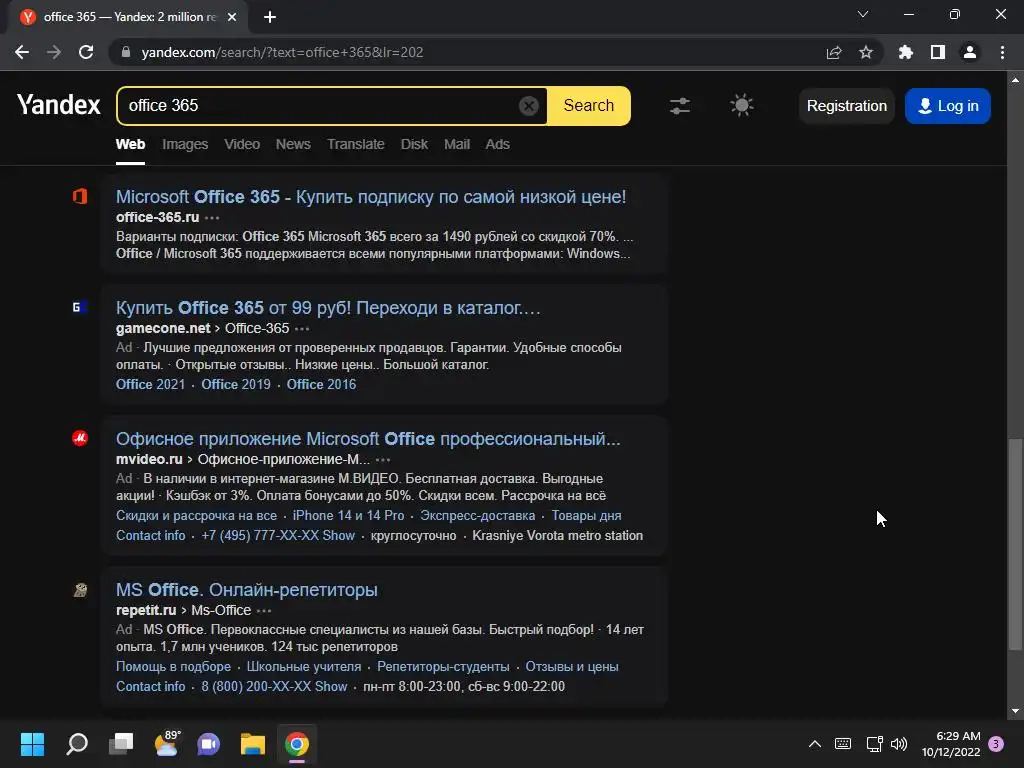Click the Office 2016 sitelink
The height and width of the screenshot is (768, 1024).
point(321,385)
